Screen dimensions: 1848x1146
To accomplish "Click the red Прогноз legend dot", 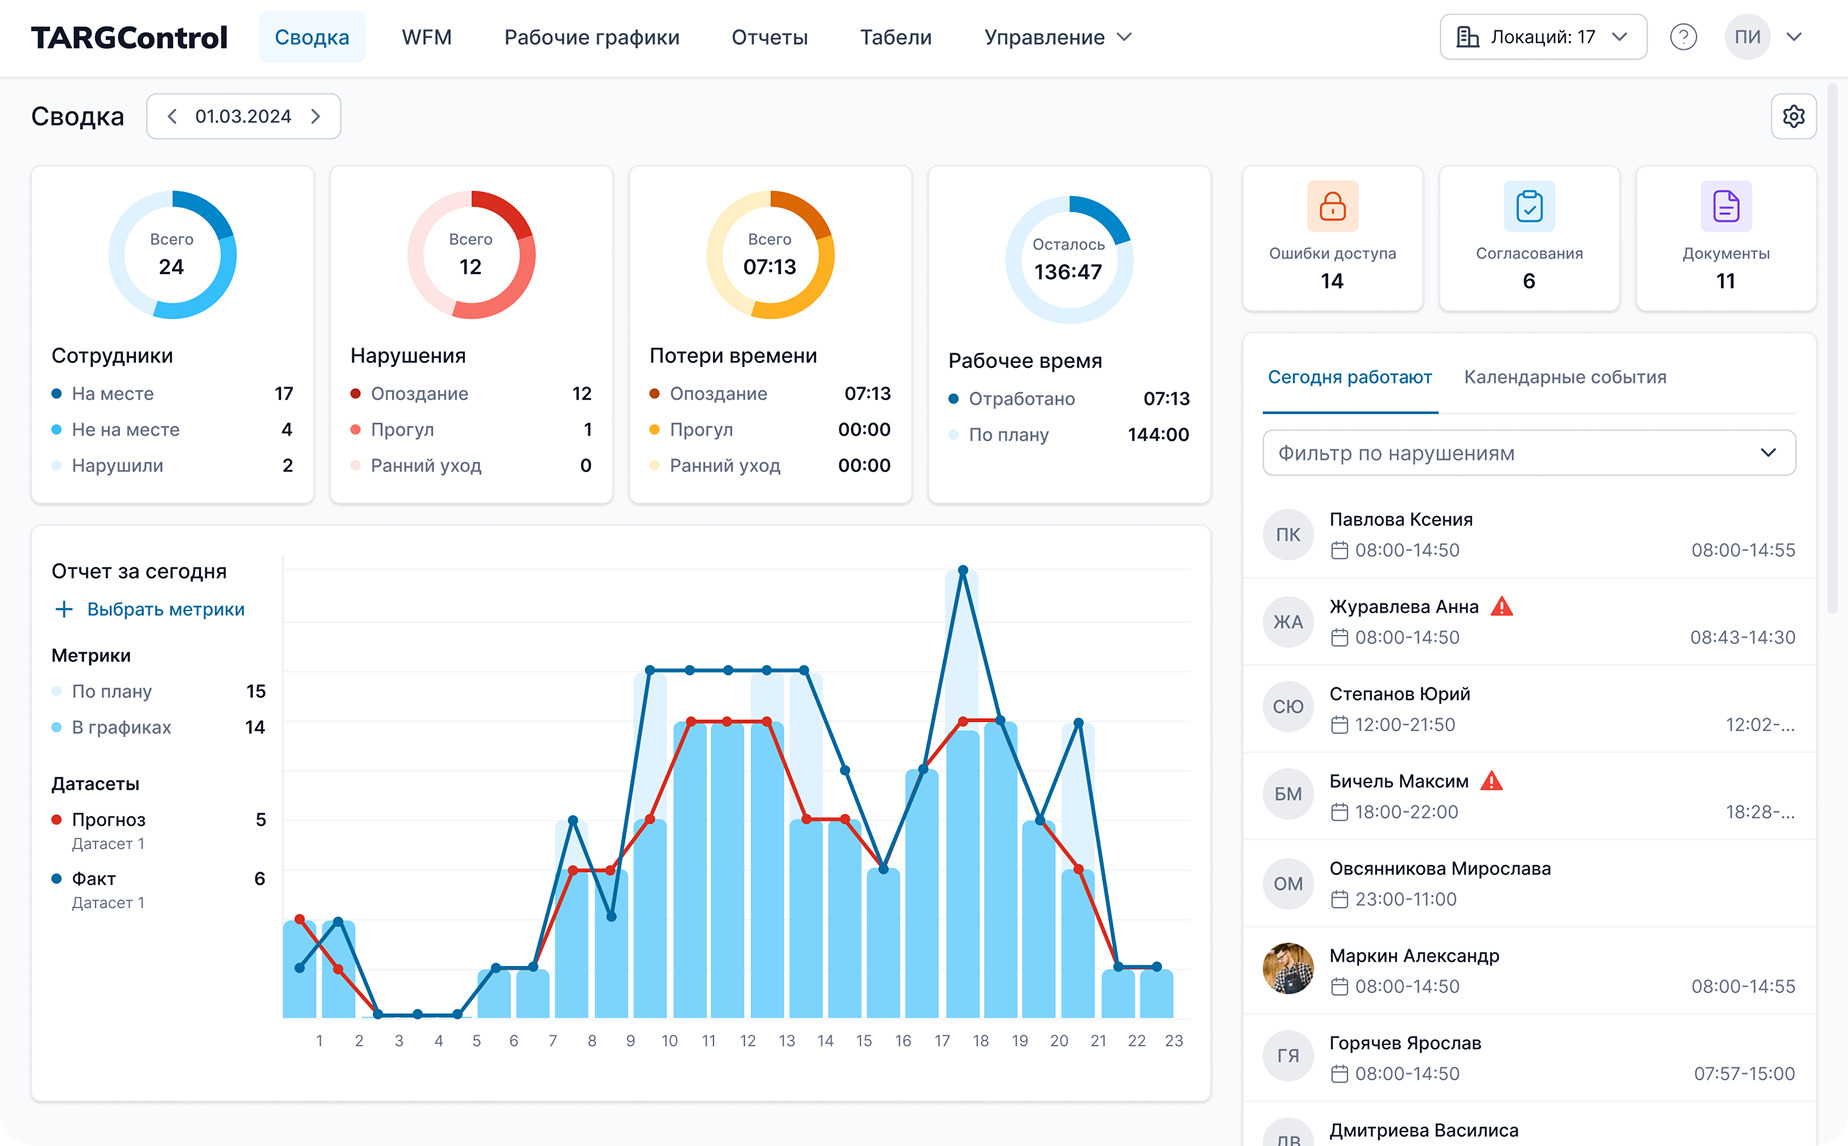I will point(57,820).
